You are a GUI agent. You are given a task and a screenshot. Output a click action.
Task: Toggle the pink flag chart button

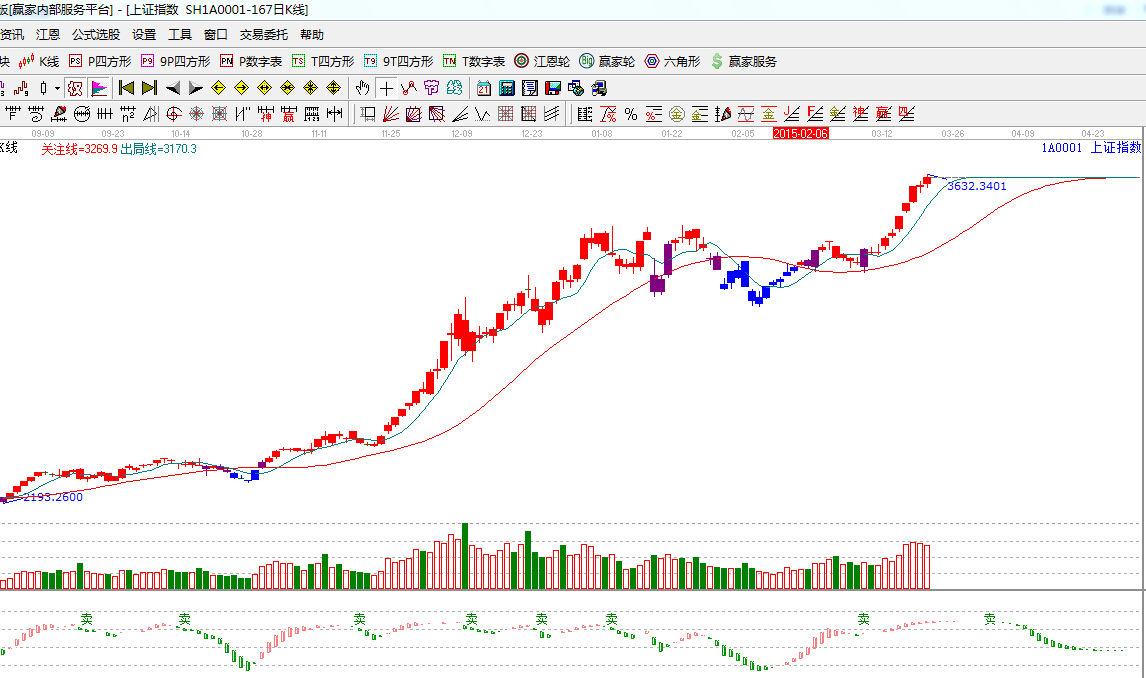(x=99, y=88)
